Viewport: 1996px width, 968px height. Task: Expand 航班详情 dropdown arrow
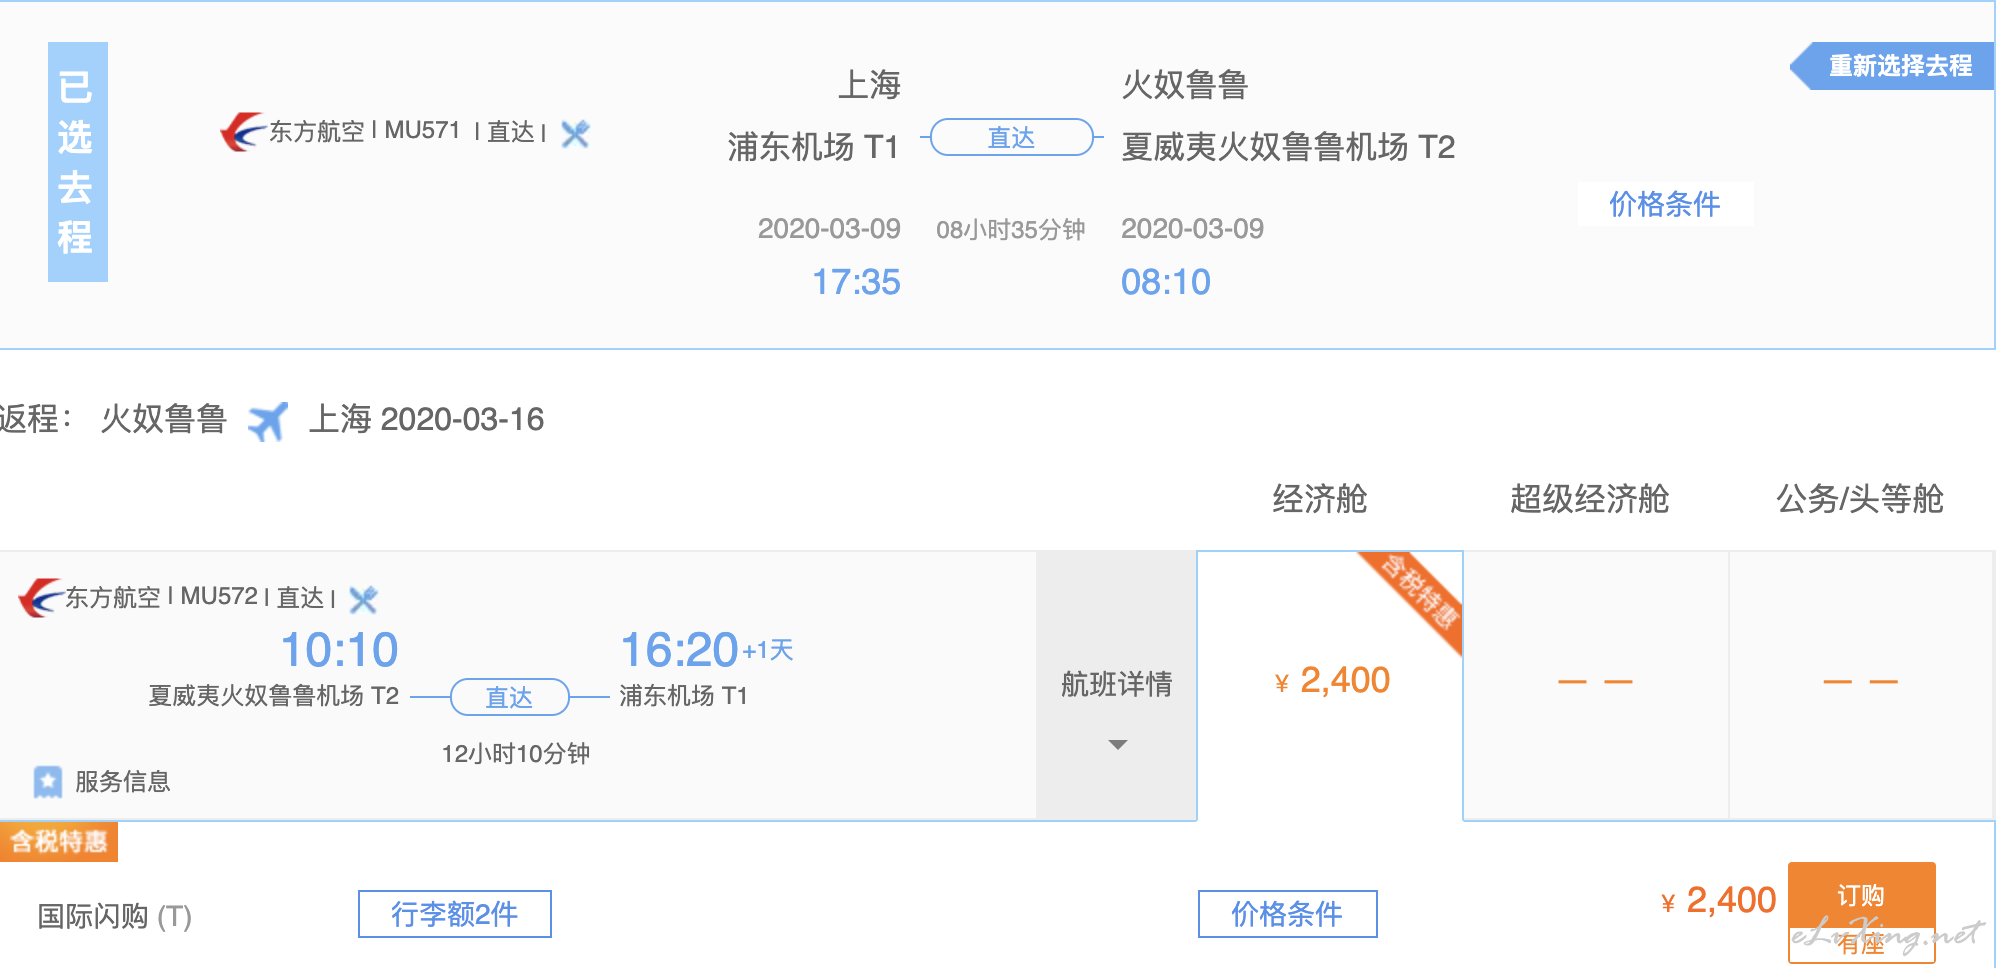(x=1118, y=745)
